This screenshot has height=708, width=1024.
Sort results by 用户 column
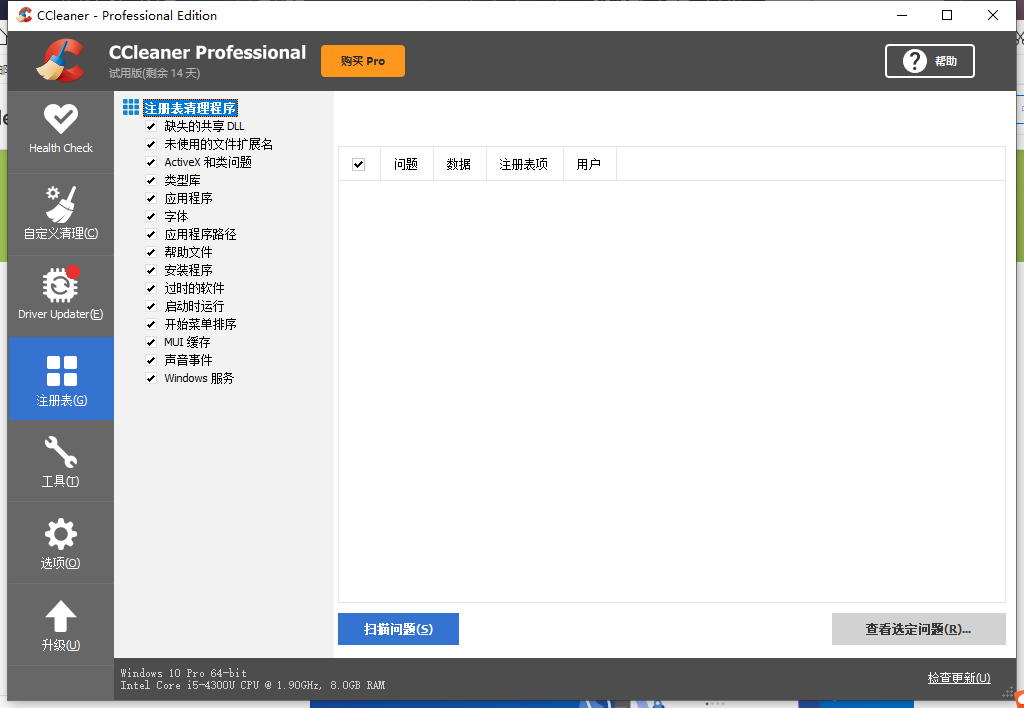pos(589,164)
